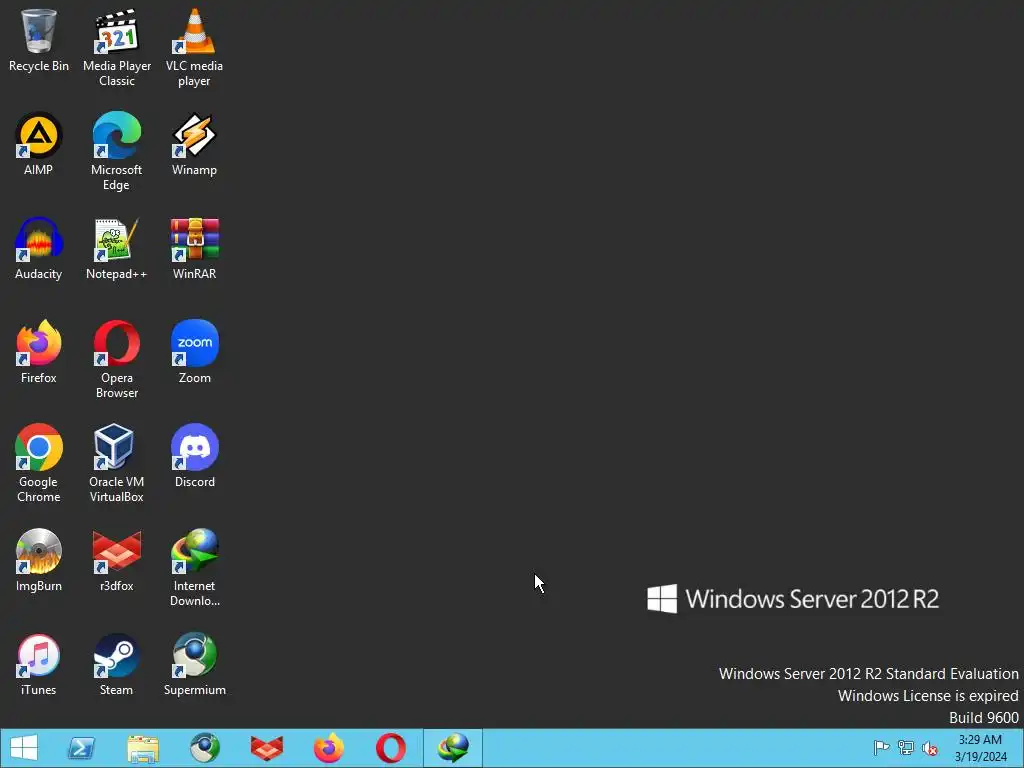The image size is (1024, 768).
Task: Select the Firefox desktop shortcut
Action: 39,352
